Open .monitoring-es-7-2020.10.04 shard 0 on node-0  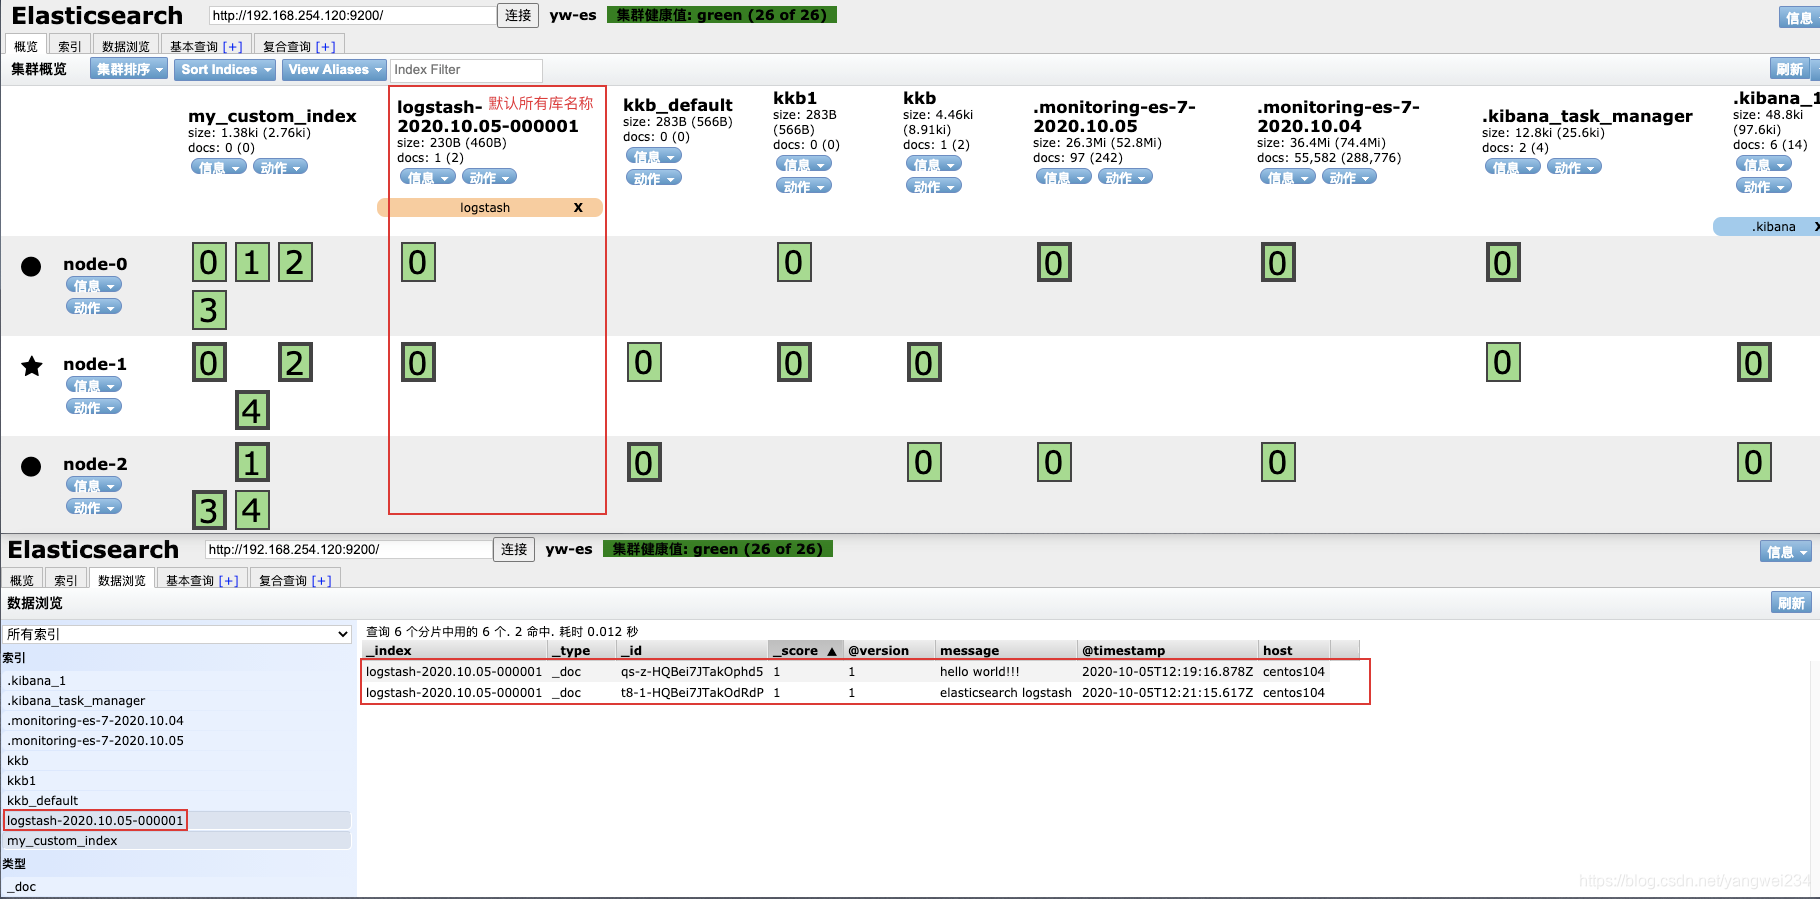pyautogui.click(x=1278, y=263)
